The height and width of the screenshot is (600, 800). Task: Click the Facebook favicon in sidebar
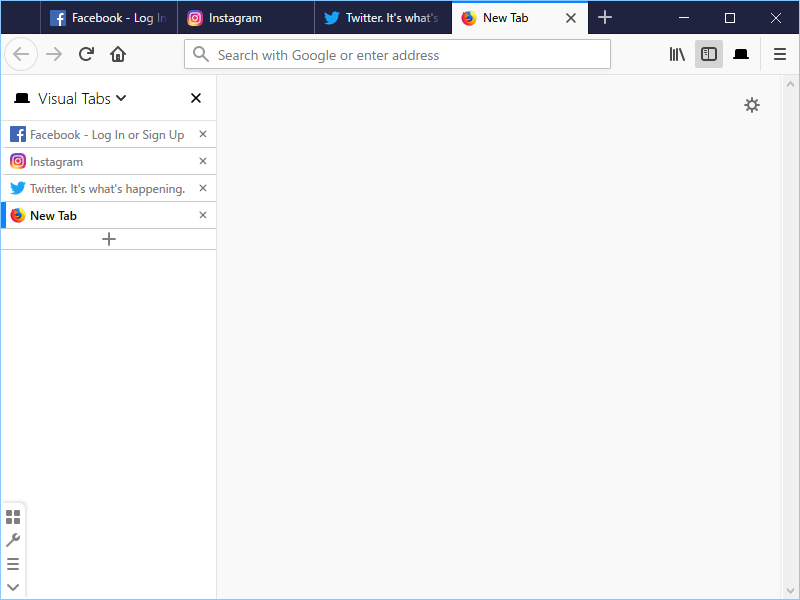point(18,134)
